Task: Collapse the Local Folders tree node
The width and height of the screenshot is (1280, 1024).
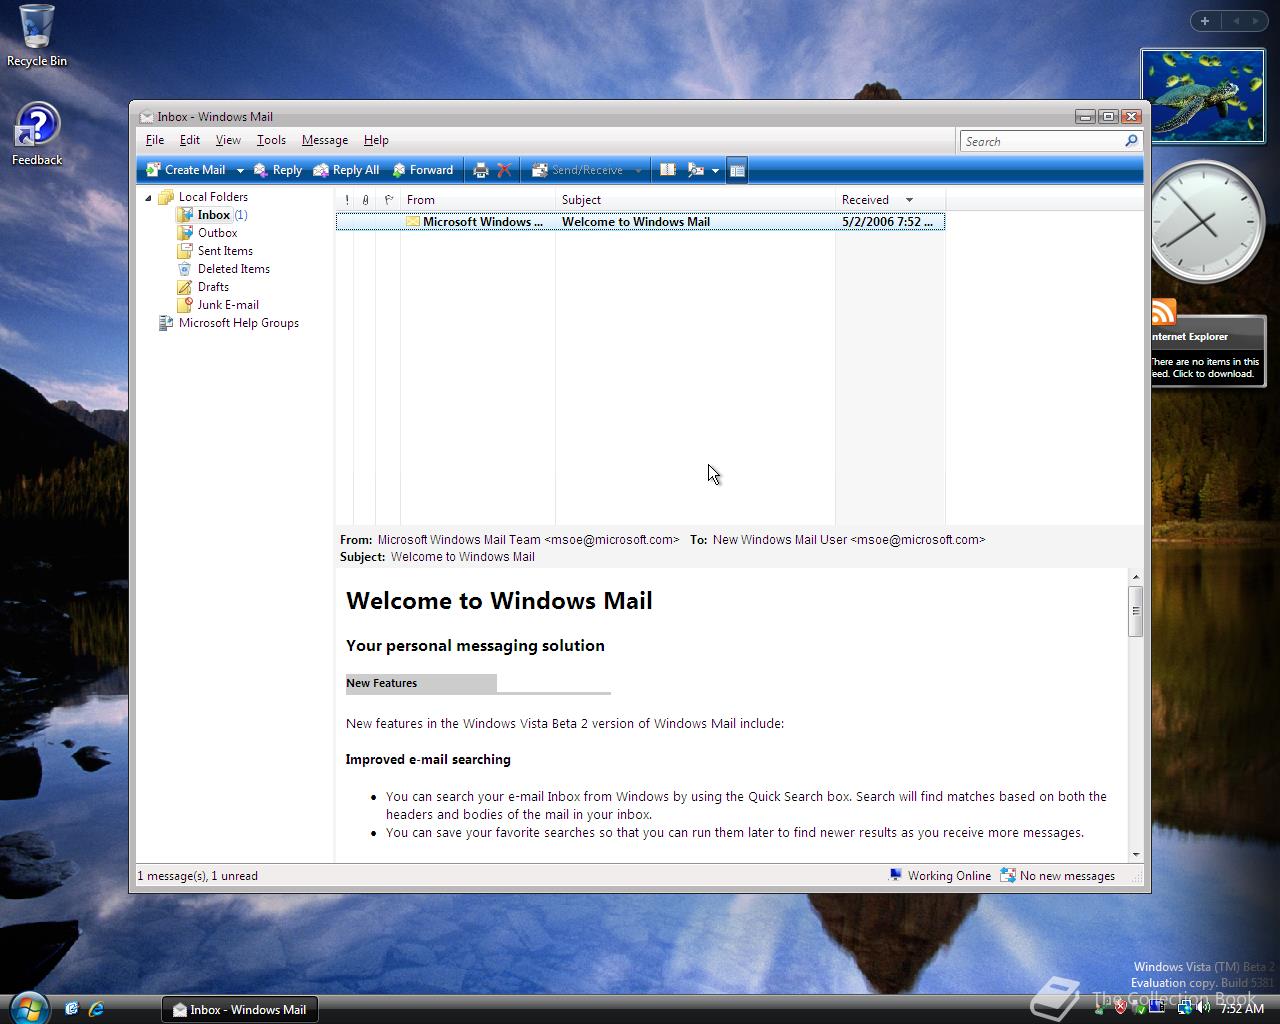Action: (148, 197)
